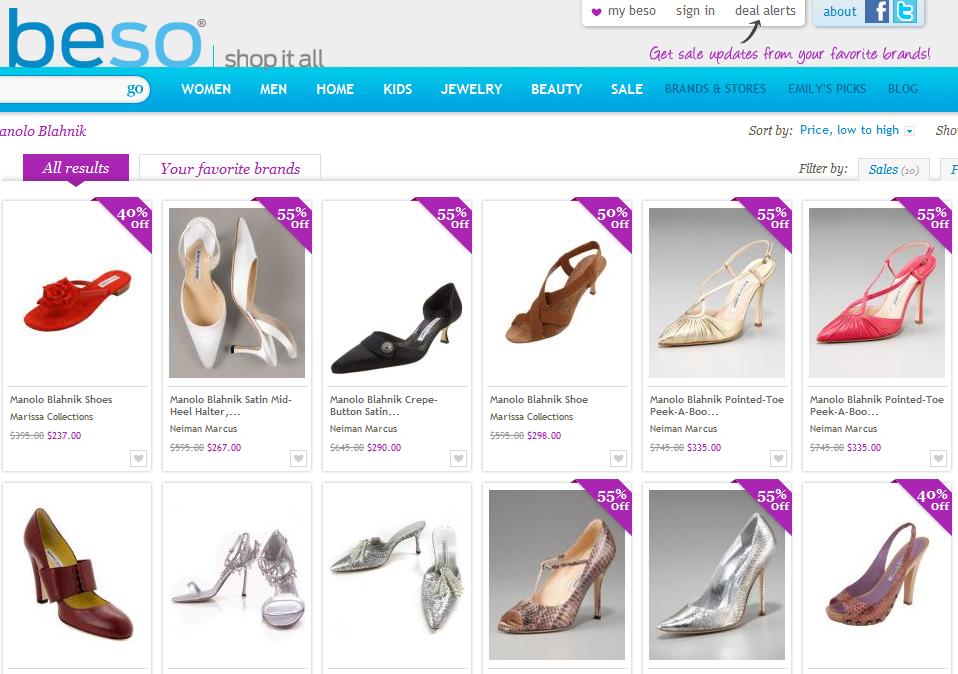Open the JEWELRY category

472,89
